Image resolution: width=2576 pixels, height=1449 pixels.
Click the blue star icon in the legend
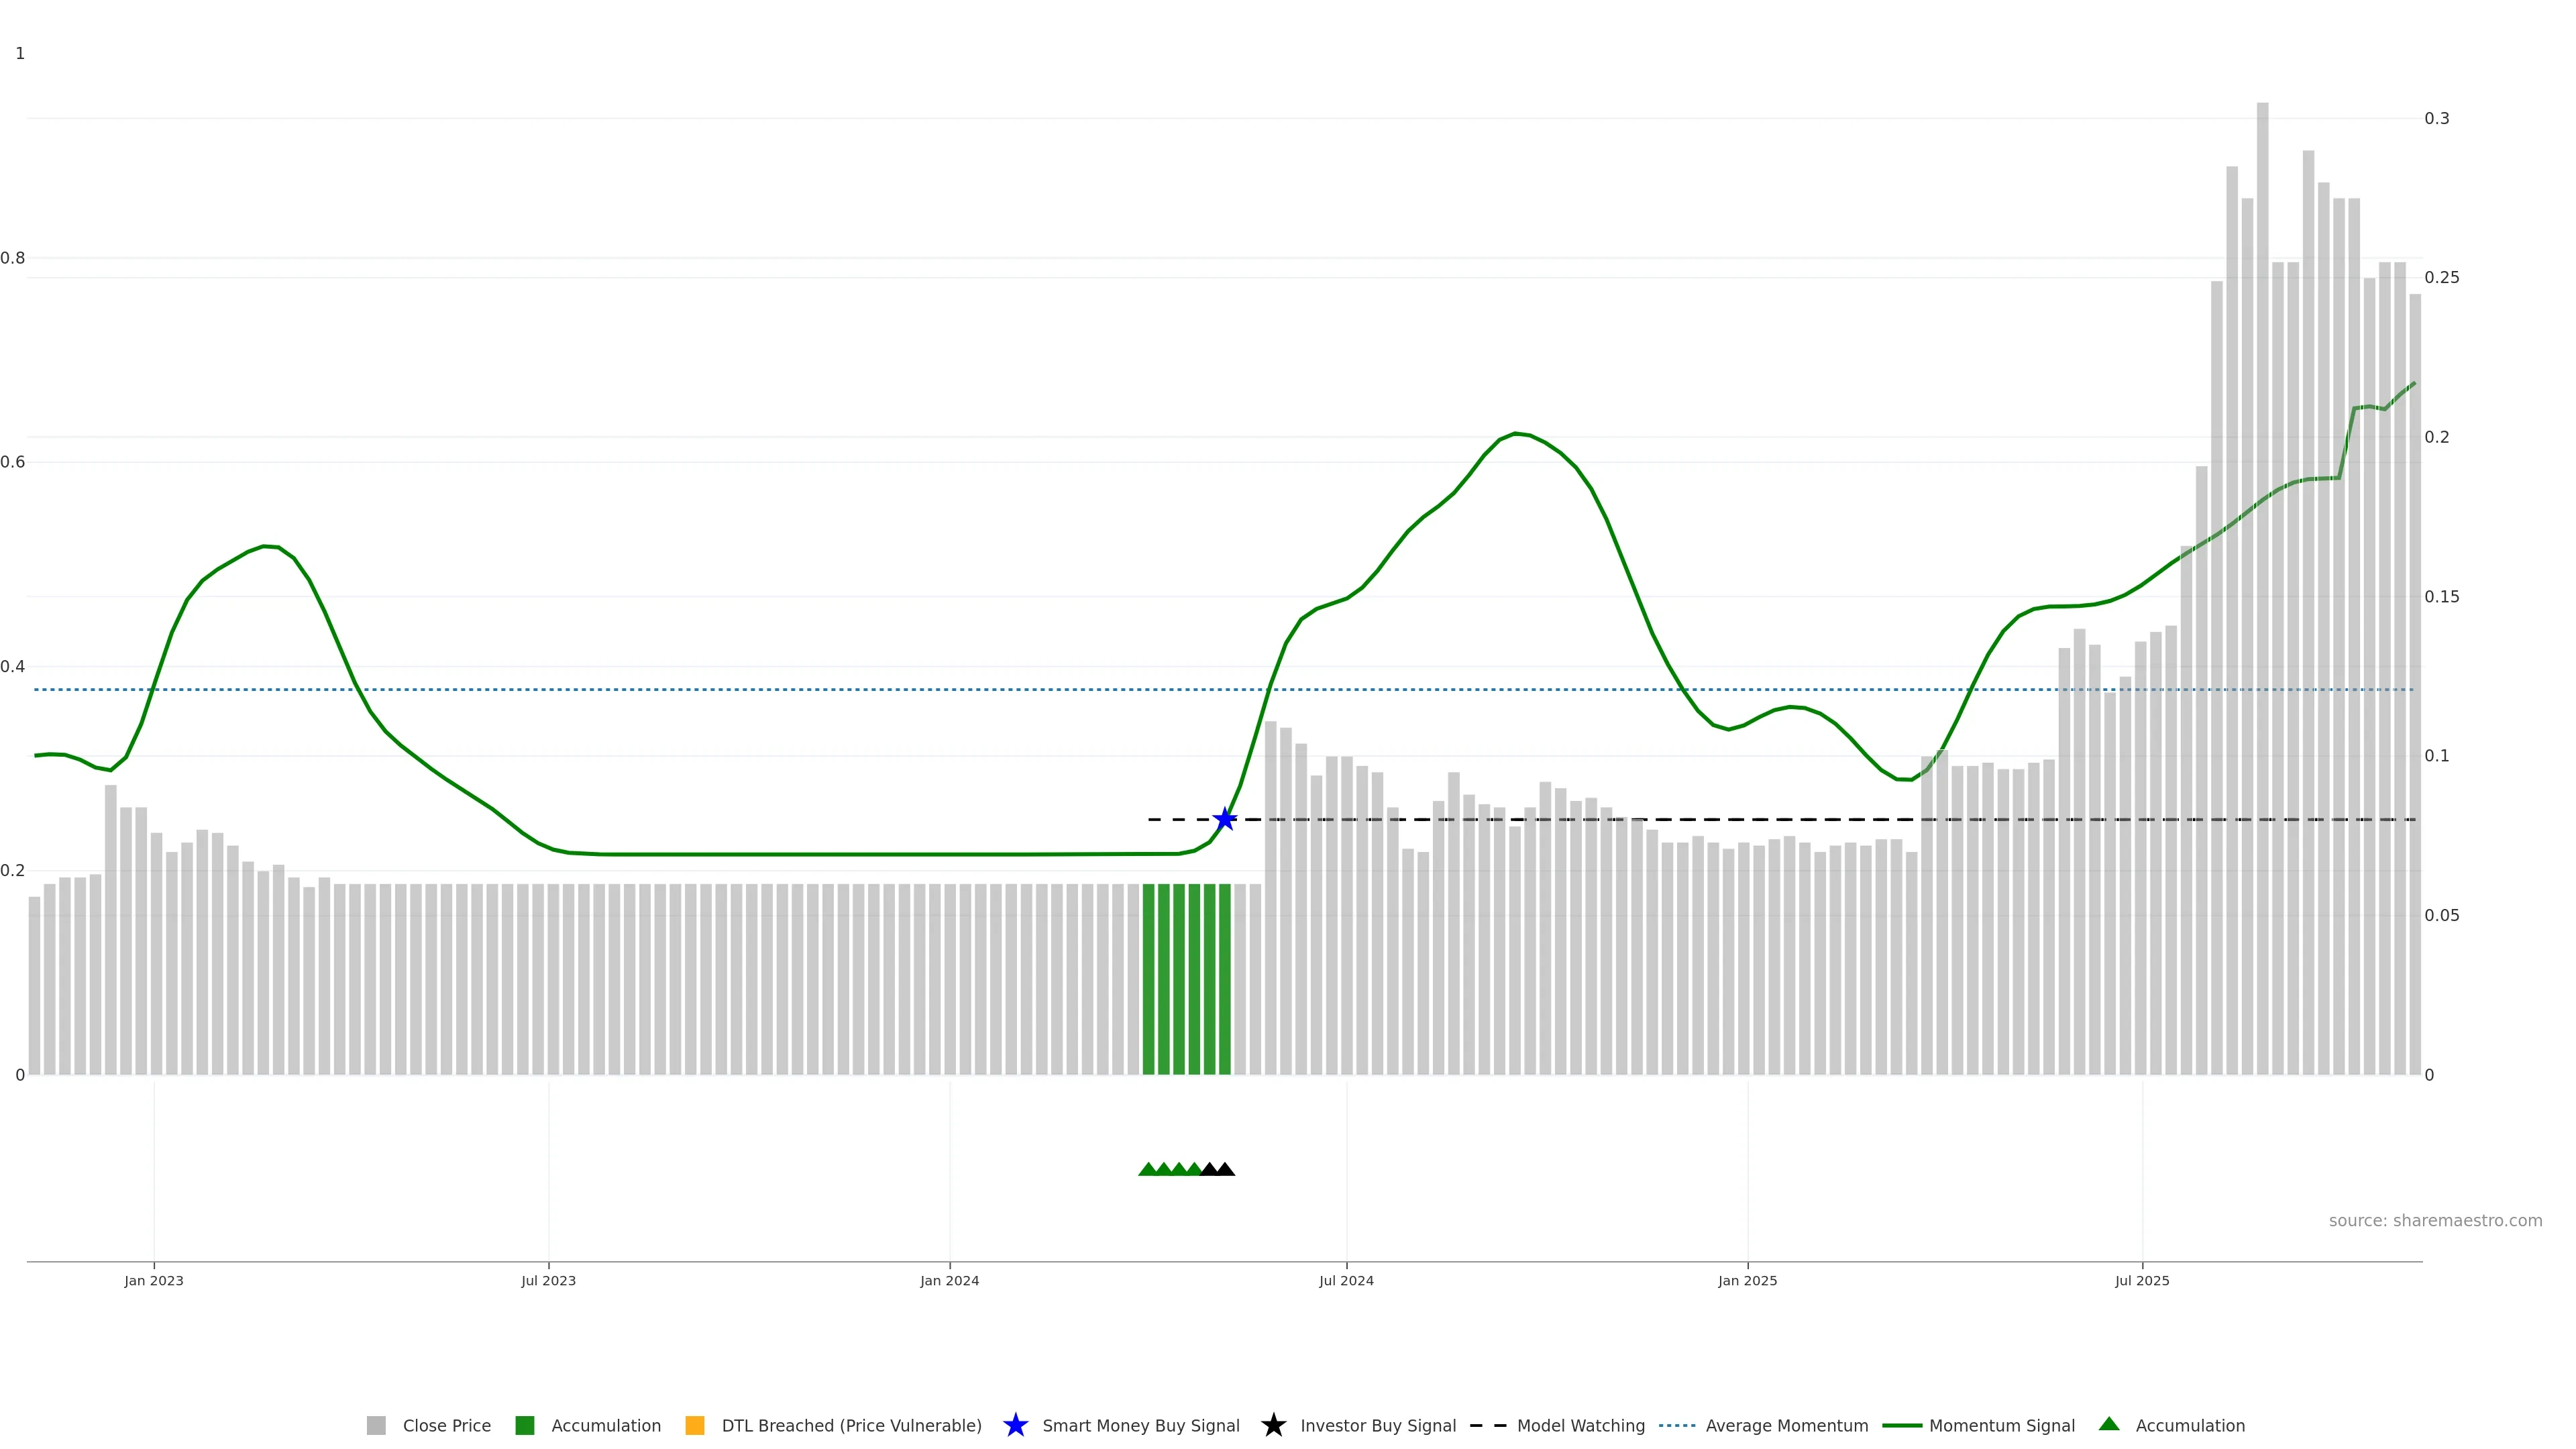[1015, 1425]
